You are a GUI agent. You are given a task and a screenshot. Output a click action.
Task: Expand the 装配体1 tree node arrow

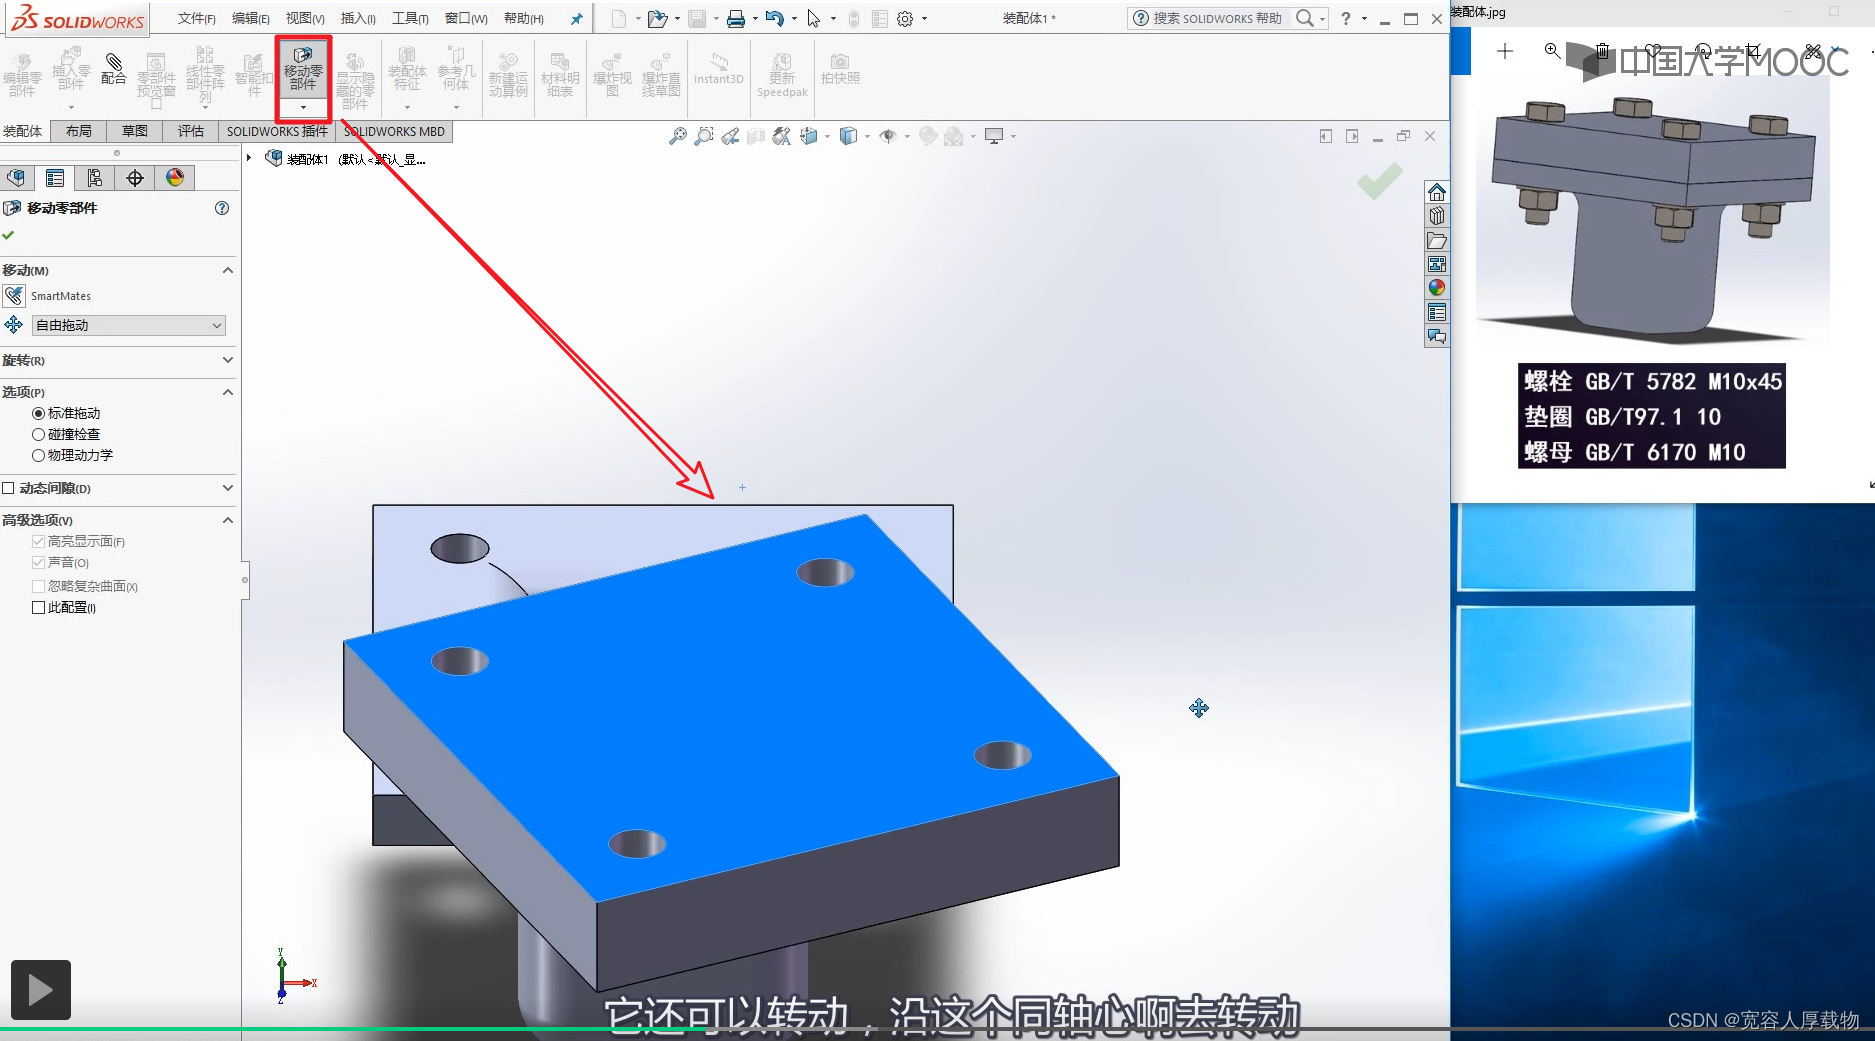tap(249, 158)
